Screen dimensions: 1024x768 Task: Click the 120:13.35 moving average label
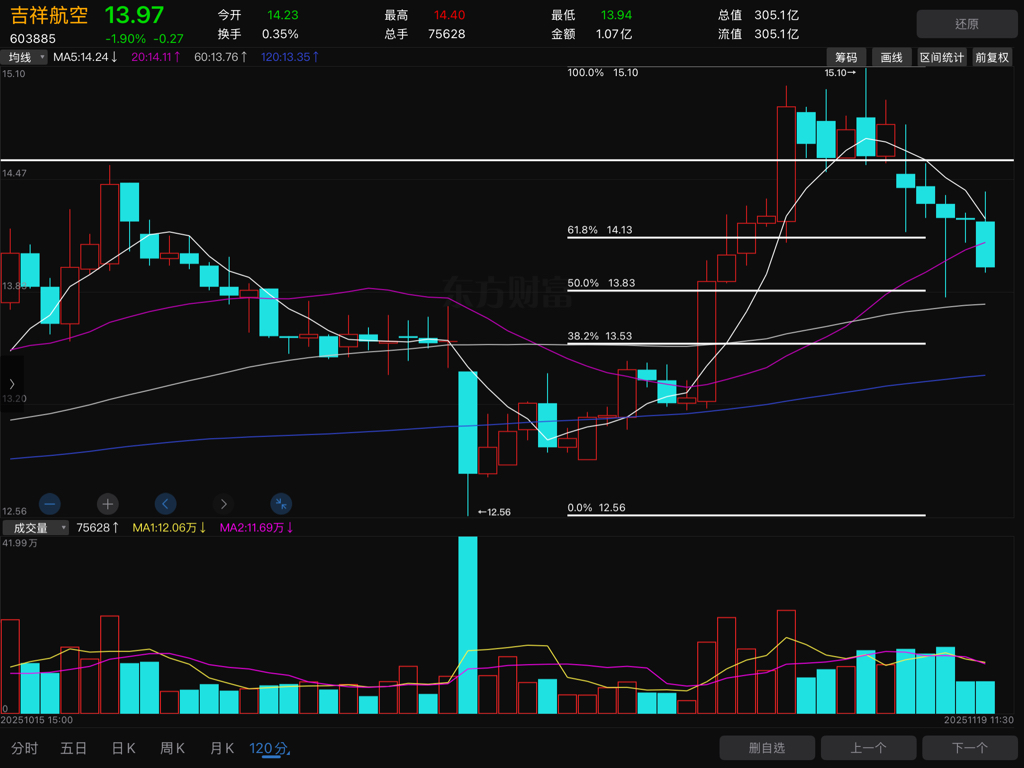[x=290, y=57]
